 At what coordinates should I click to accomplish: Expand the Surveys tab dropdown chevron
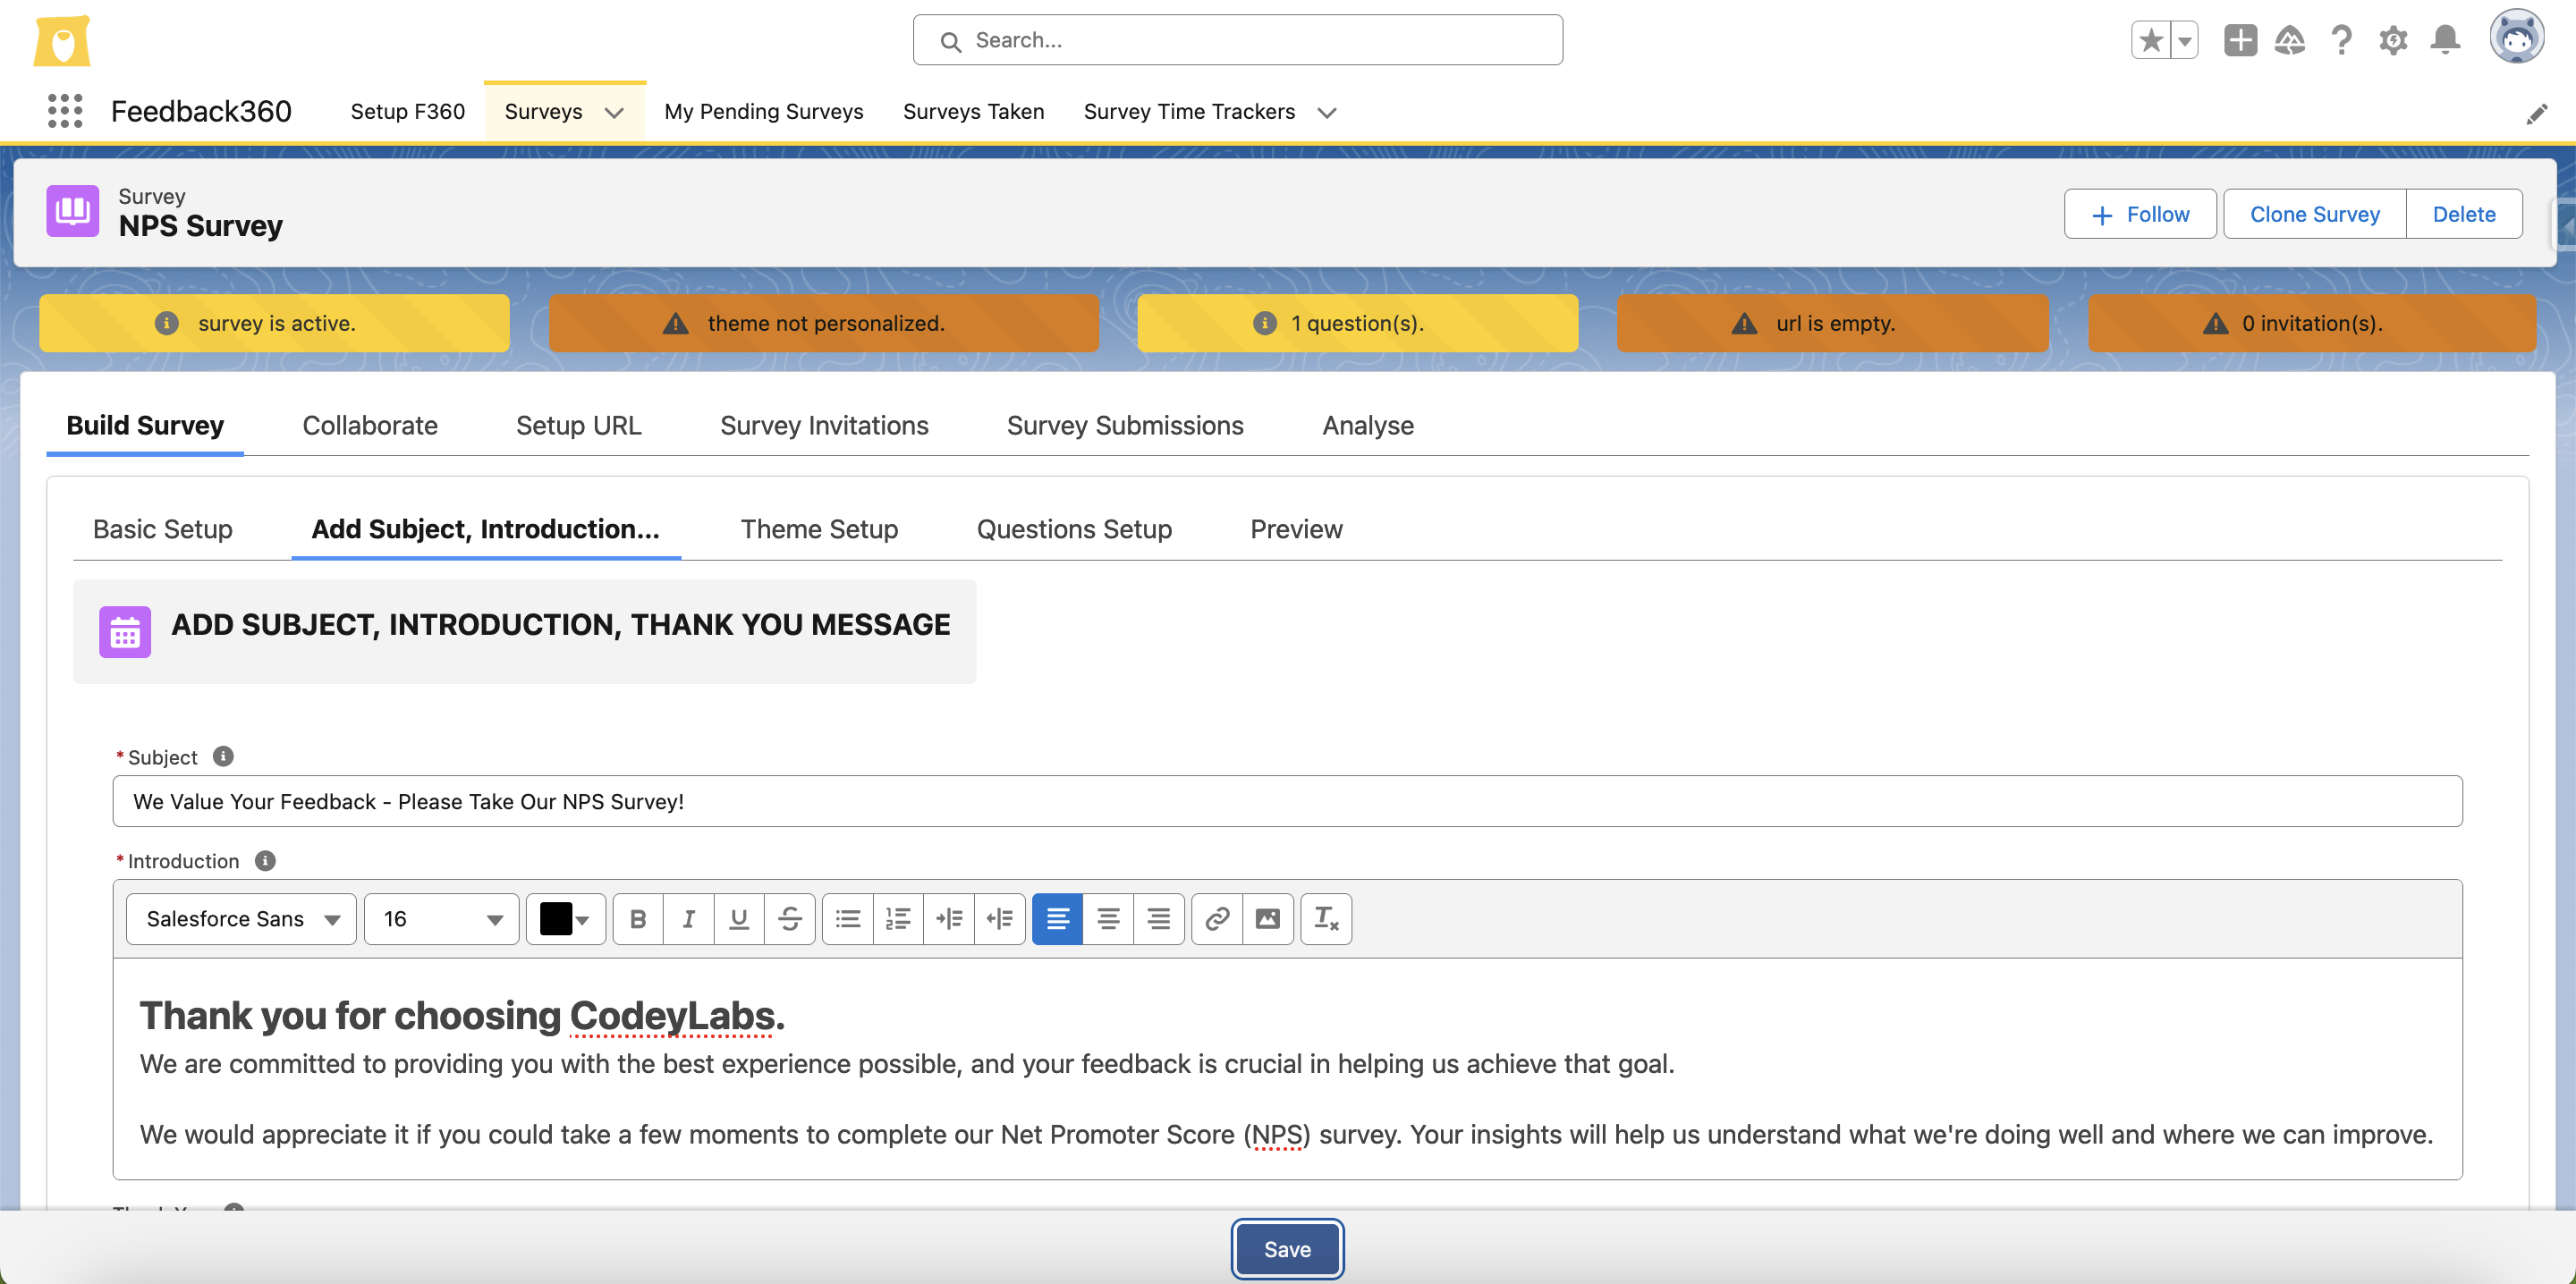point(614,112)
